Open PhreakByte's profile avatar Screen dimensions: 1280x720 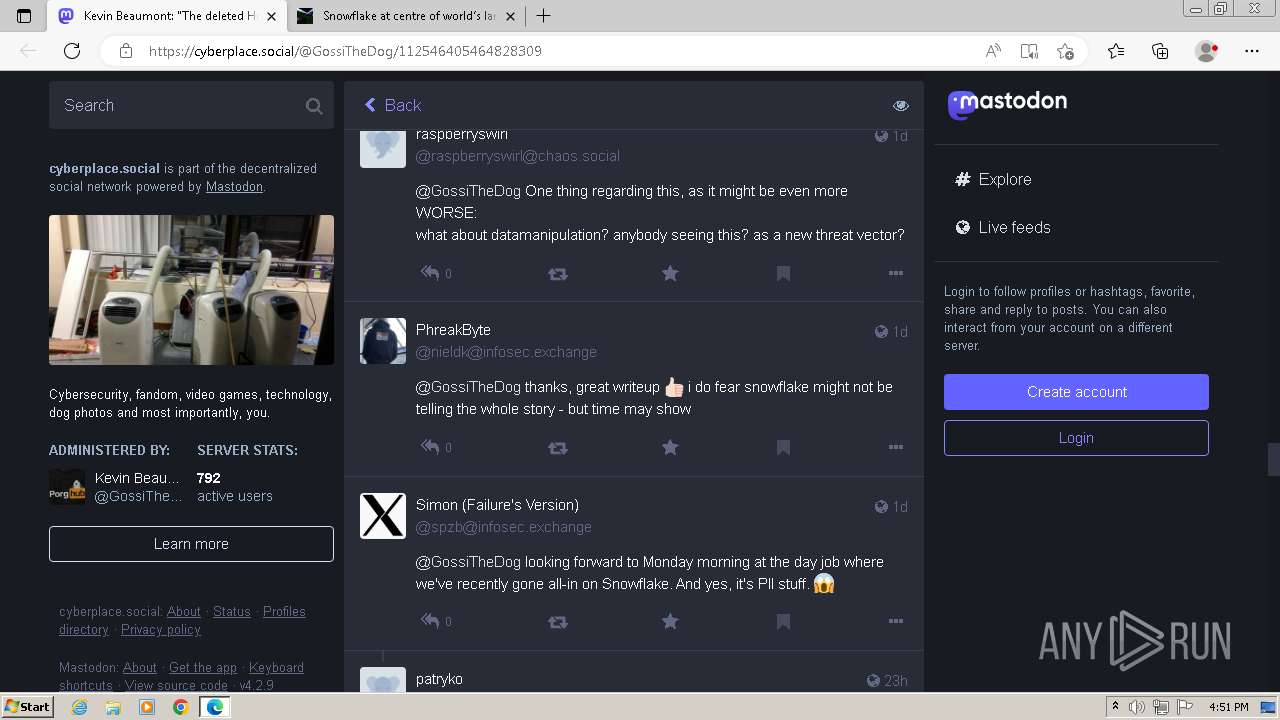point(383,341)
